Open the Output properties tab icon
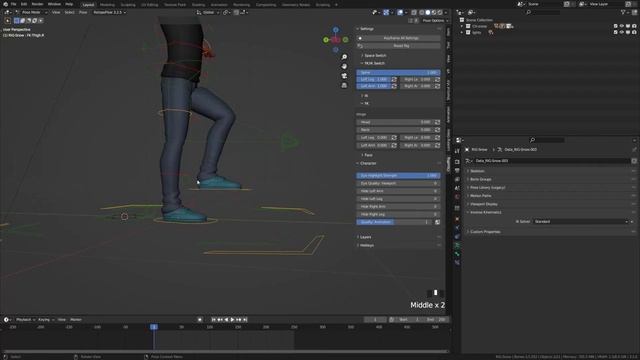640x360 pixels. (457, 171)
